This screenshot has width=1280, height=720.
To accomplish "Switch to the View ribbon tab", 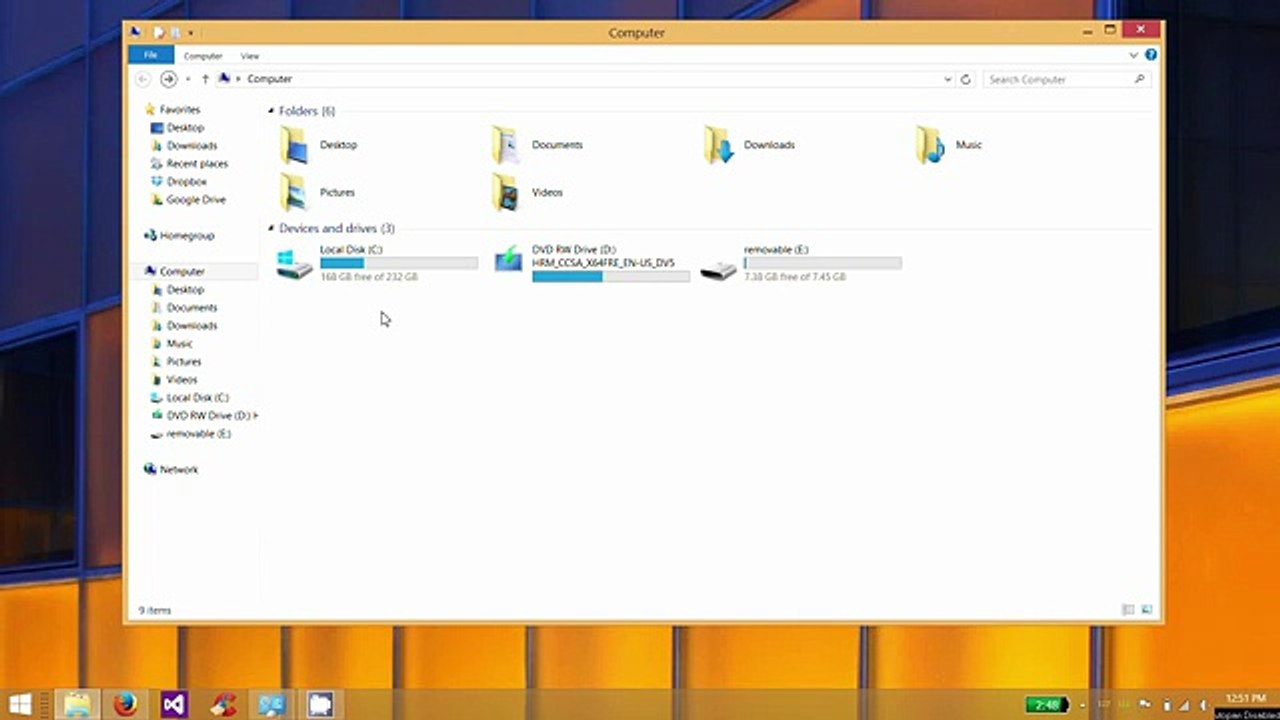I will pos(250,56).
